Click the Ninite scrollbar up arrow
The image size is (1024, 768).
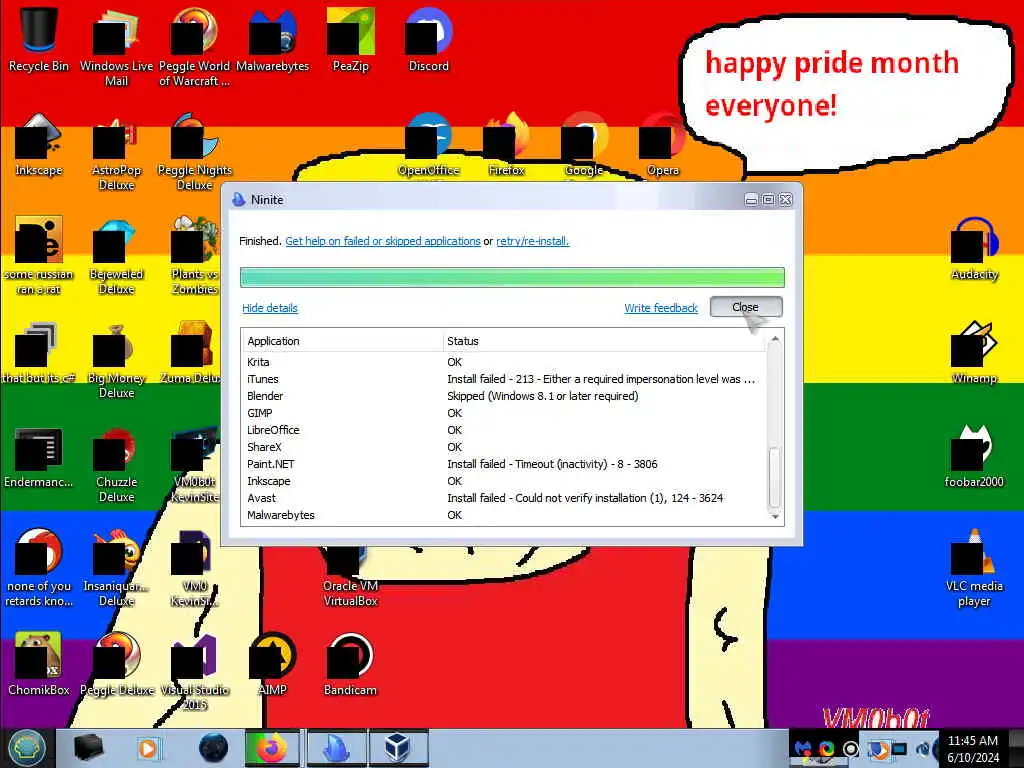pos(775,338)
